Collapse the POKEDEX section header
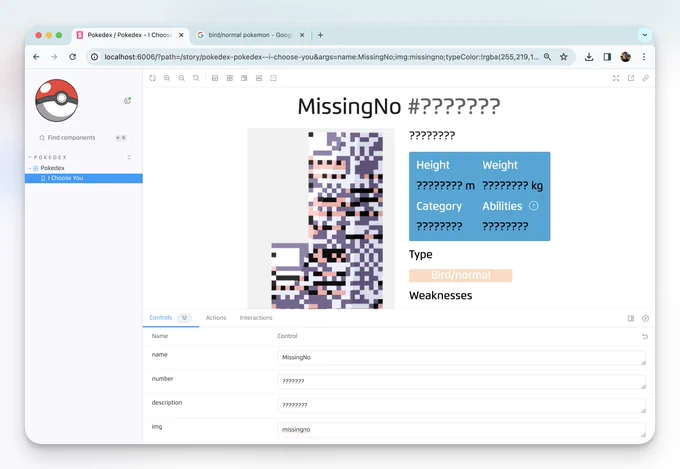The height and width of the screenshot is (469, 680). (x=48, y=157)
